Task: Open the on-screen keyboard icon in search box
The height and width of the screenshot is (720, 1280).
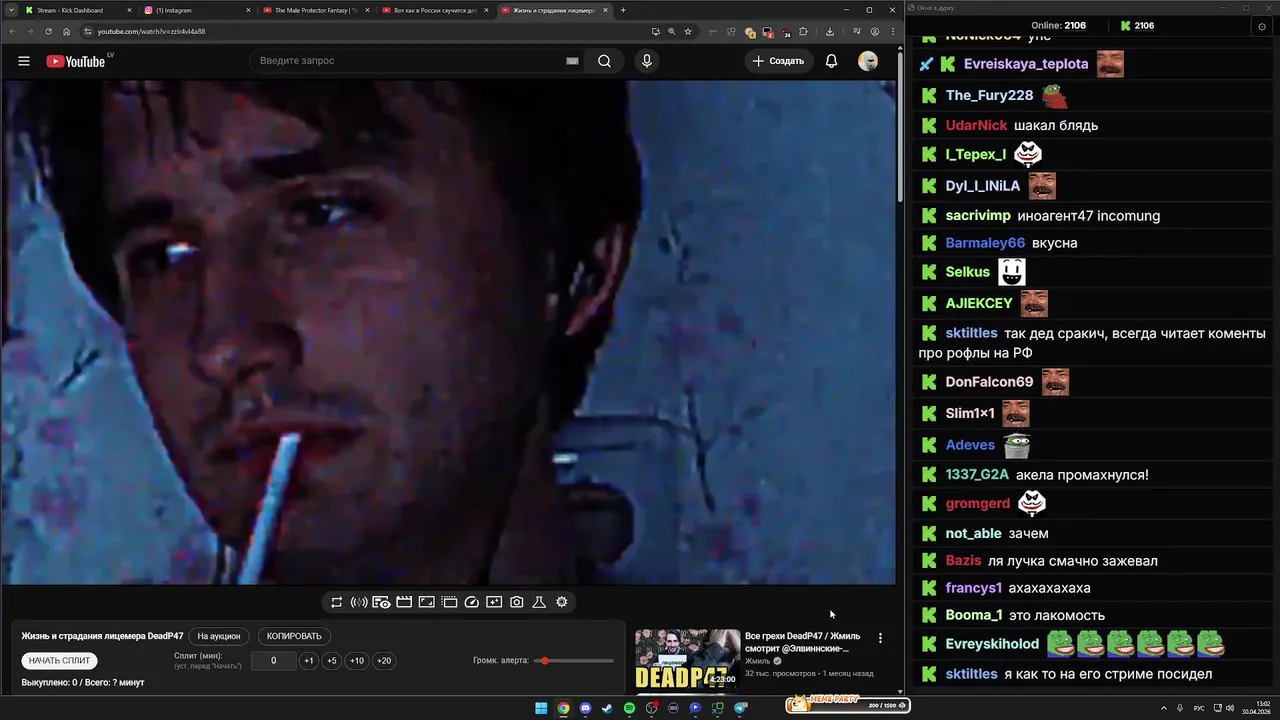Action: tap(572, 61)
